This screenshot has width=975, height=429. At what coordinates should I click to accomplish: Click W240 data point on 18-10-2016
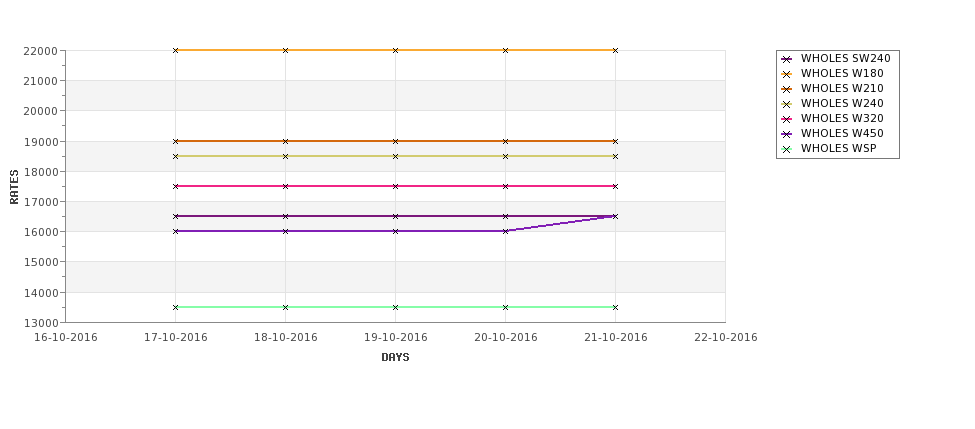[x=285, y=156]
